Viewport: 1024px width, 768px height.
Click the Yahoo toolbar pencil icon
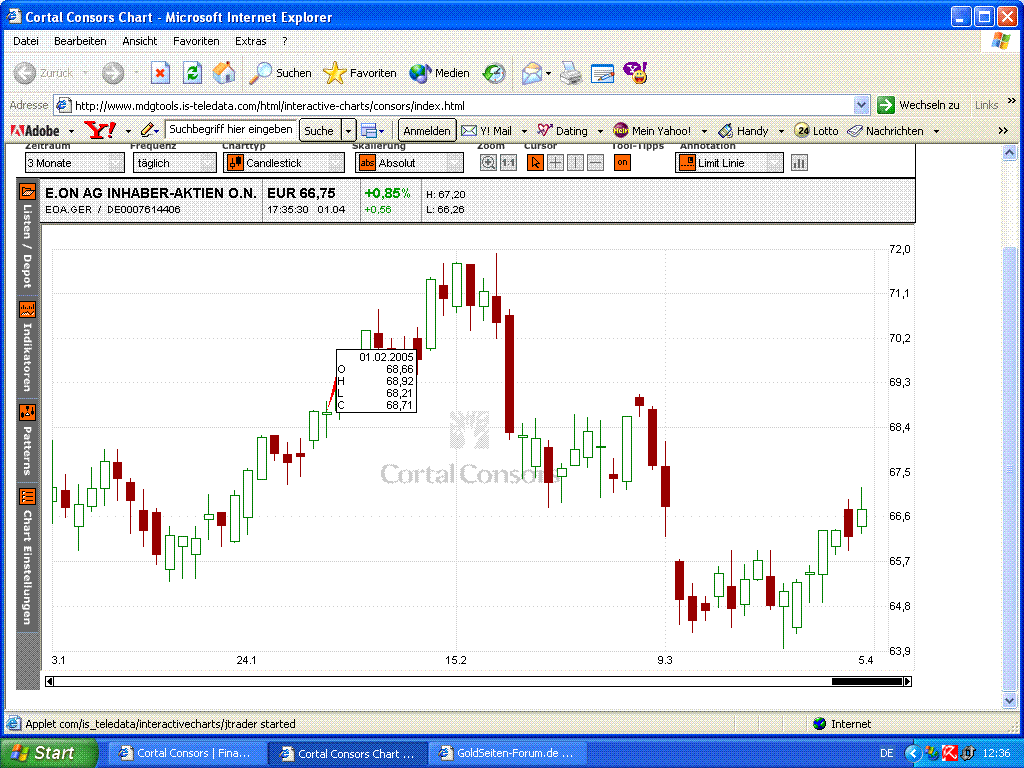click(148, 130)
